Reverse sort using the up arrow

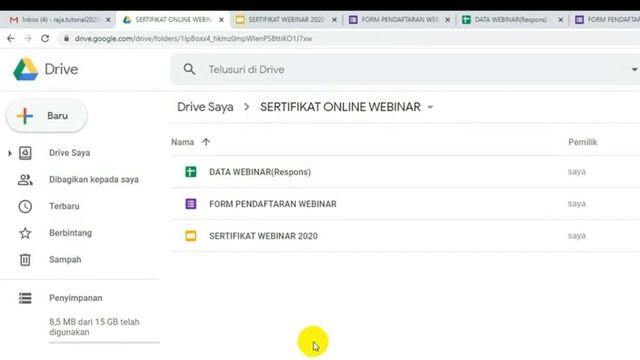click(x=206, y=142)
